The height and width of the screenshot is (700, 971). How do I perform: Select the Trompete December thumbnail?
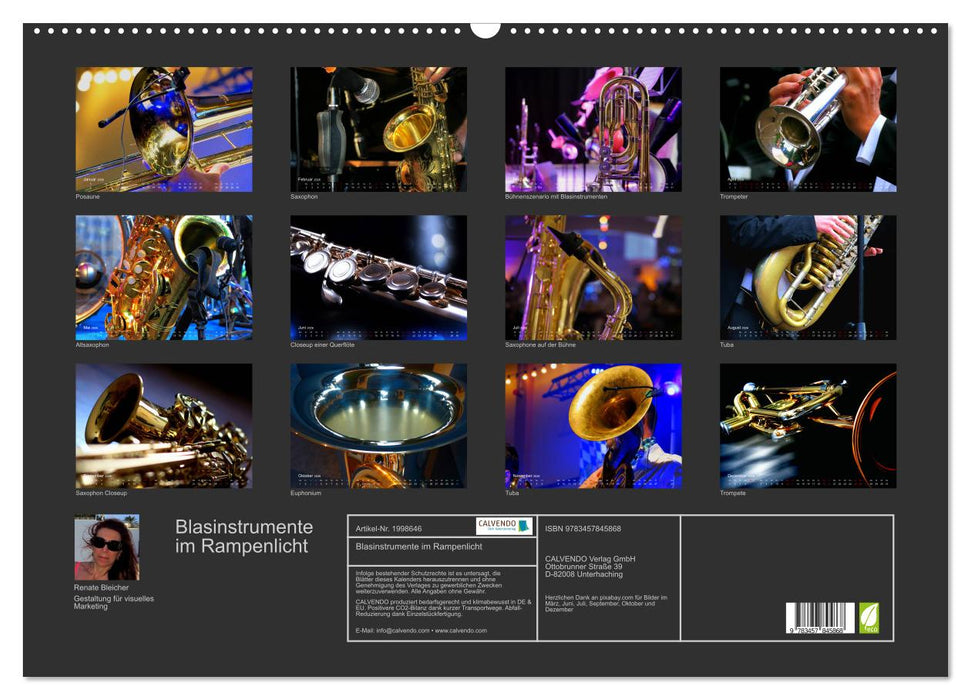807,425
